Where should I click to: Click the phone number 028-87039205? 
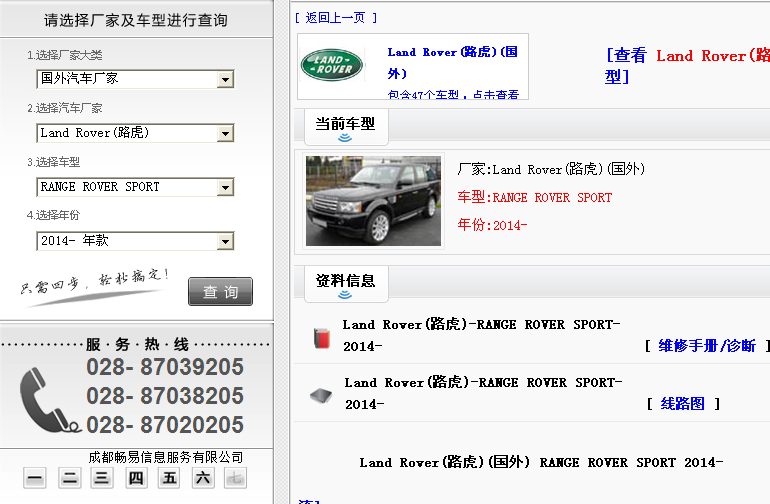click(x=165, y=367)
